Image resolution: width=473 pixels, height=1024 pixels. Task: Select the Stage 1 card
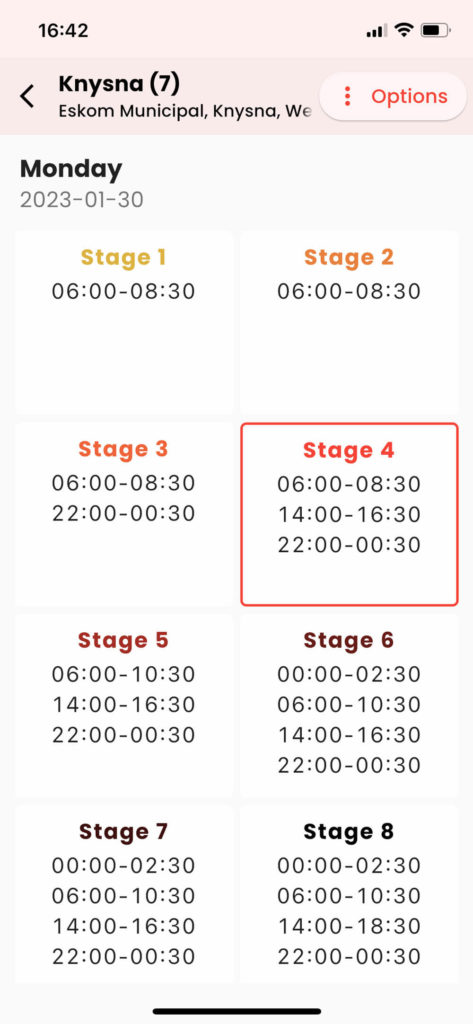pyautogui.click(x=124, y=322)
